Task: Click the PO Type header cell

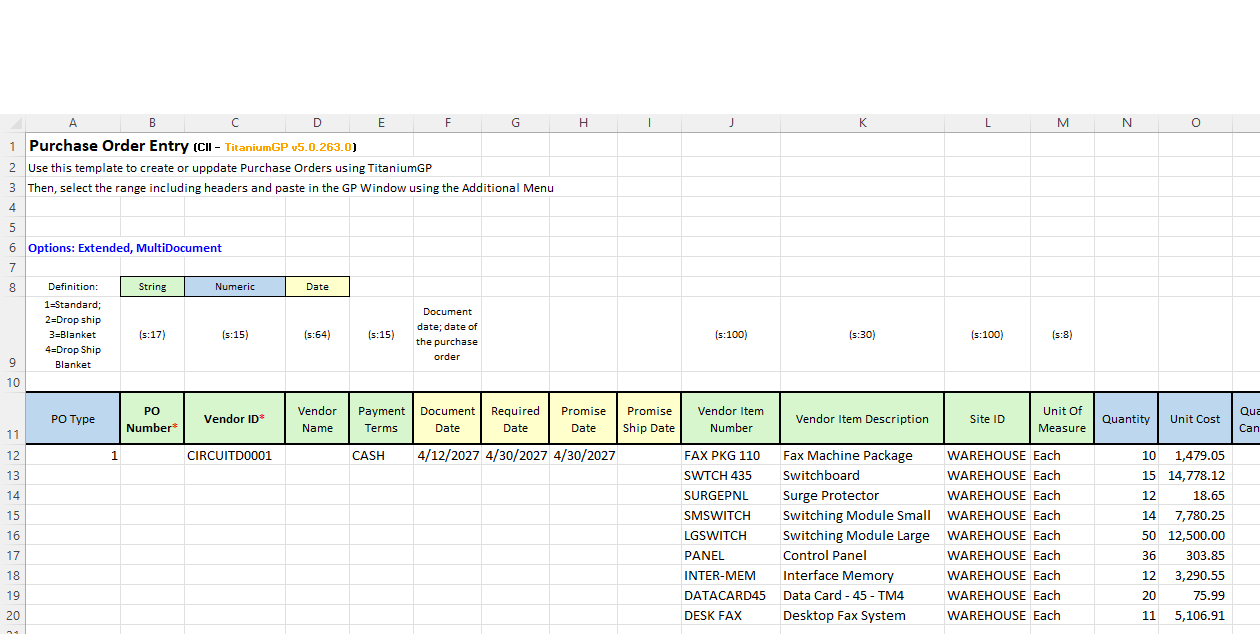Action: click(72, 419)
